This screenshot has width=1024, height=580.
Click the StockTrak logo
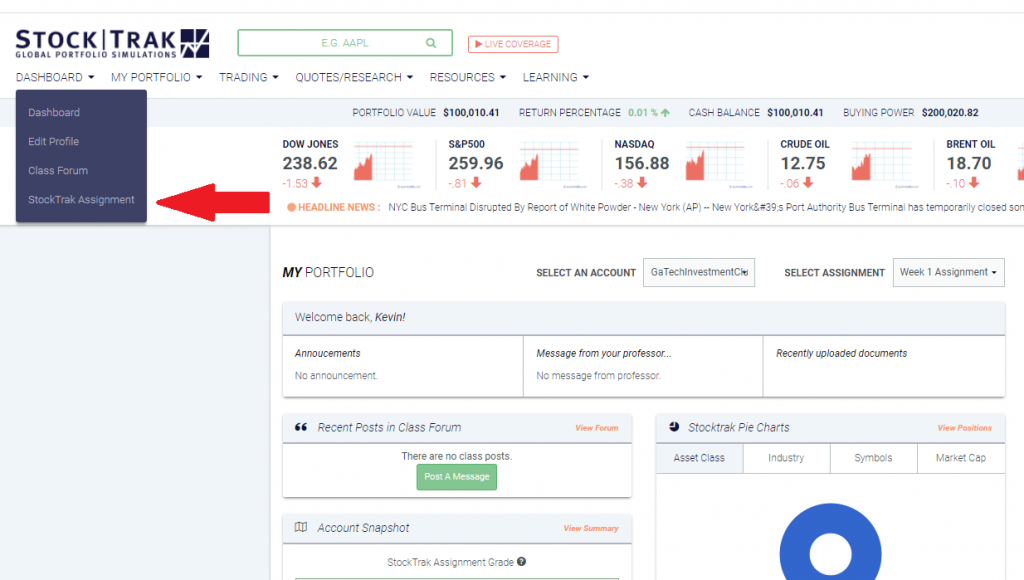(x=112, y=44)
